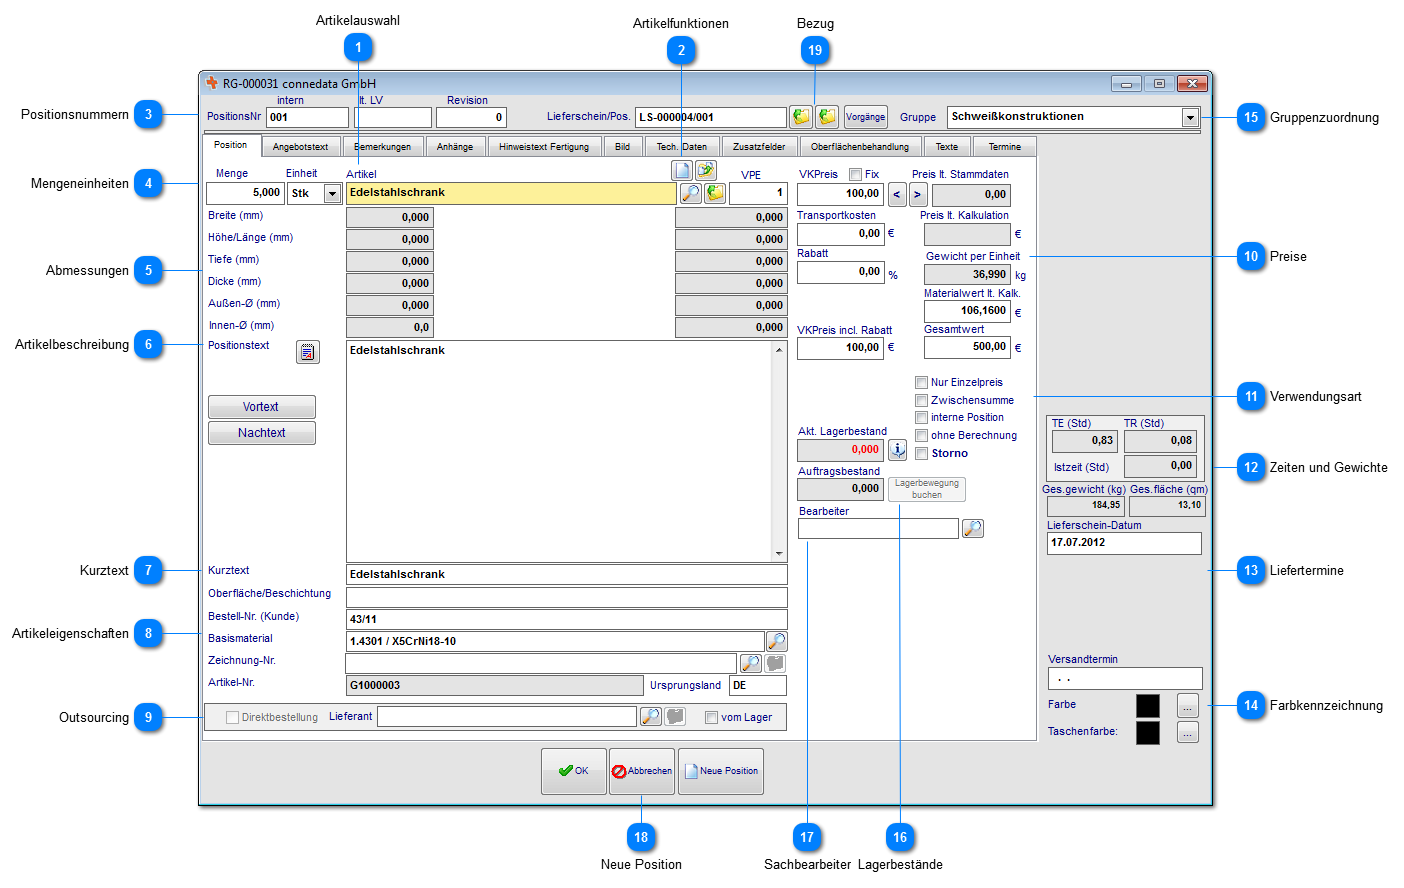Check the Zwischensumme option
This screenshot has height=888, width=1404.
(x=921, y=400)
